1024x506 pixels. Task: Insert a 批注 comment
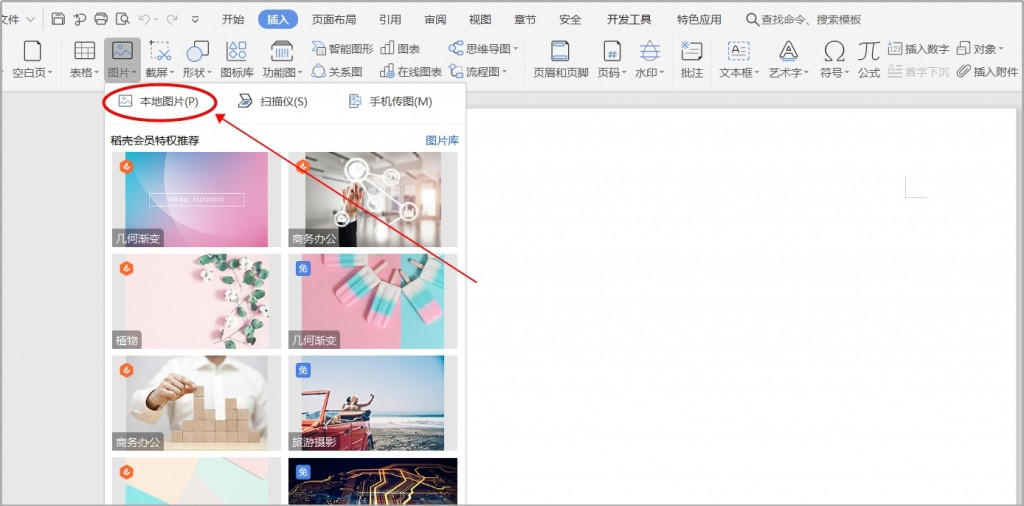coord(691,59)
